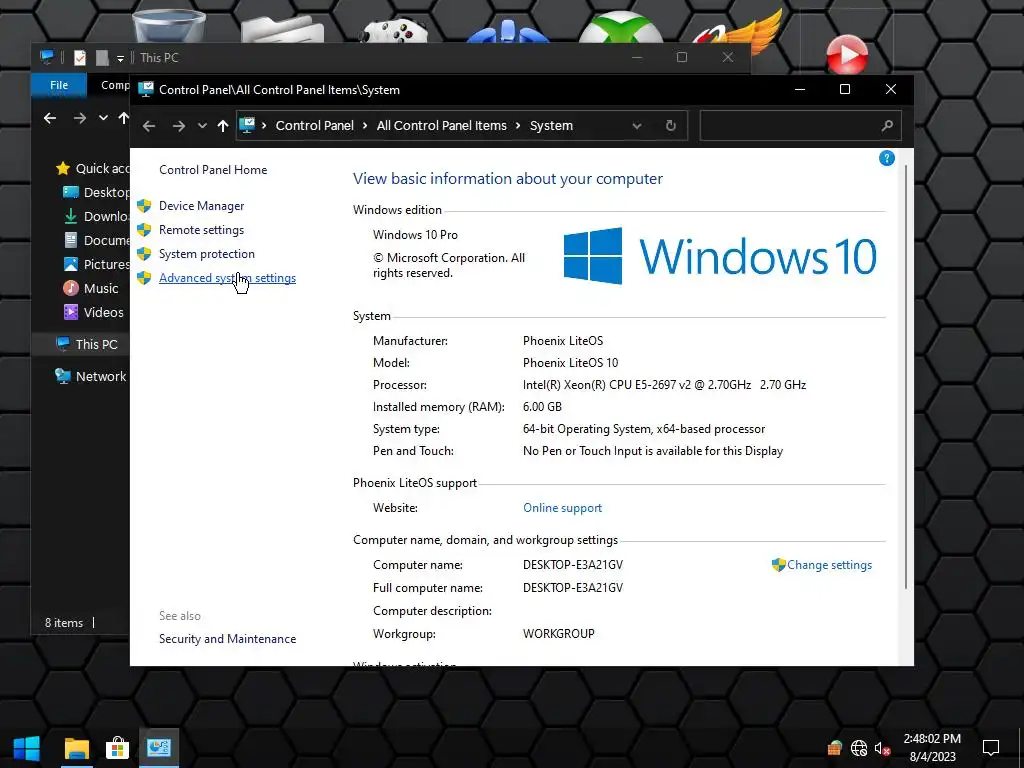Refresh the System page
Screen dimensions: 1024x768
tap(671, 126)
